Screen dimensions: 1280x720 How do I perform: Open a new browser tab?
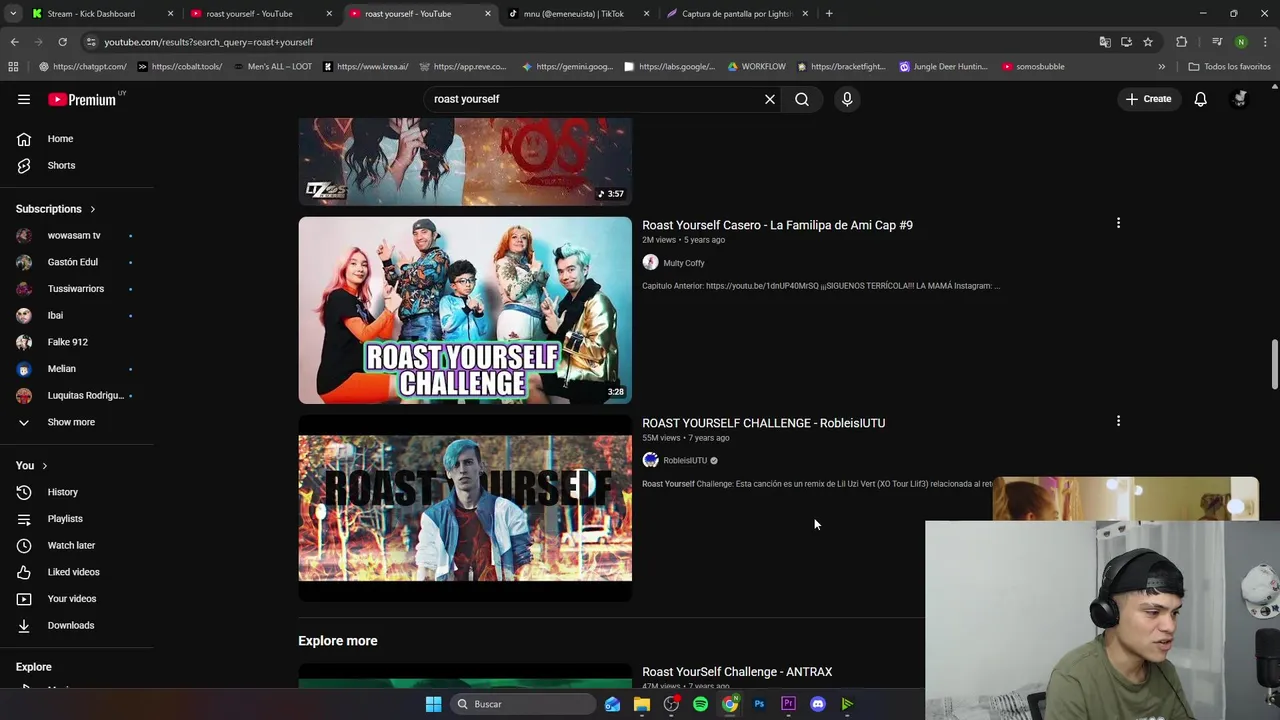pos(829,14)
